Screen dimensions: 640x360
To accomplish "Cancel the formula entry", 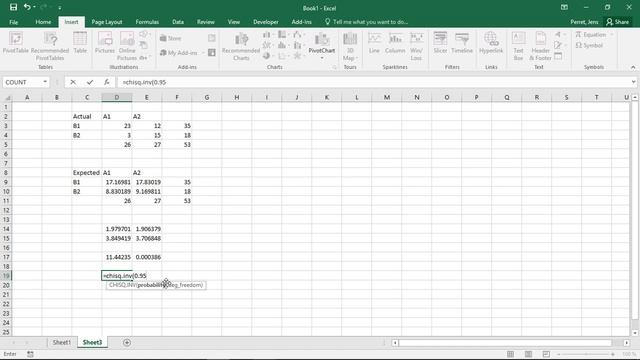I will click(73, 82).
